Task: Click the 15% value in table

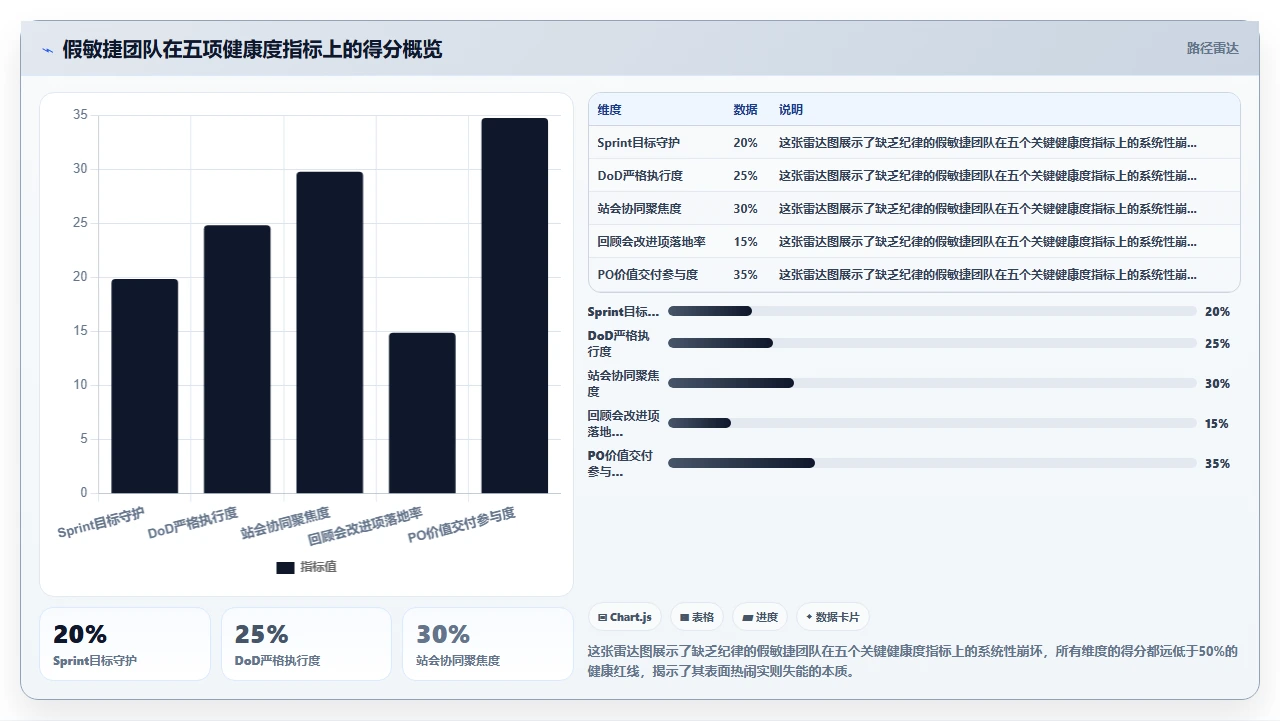Action: [745, 242]
